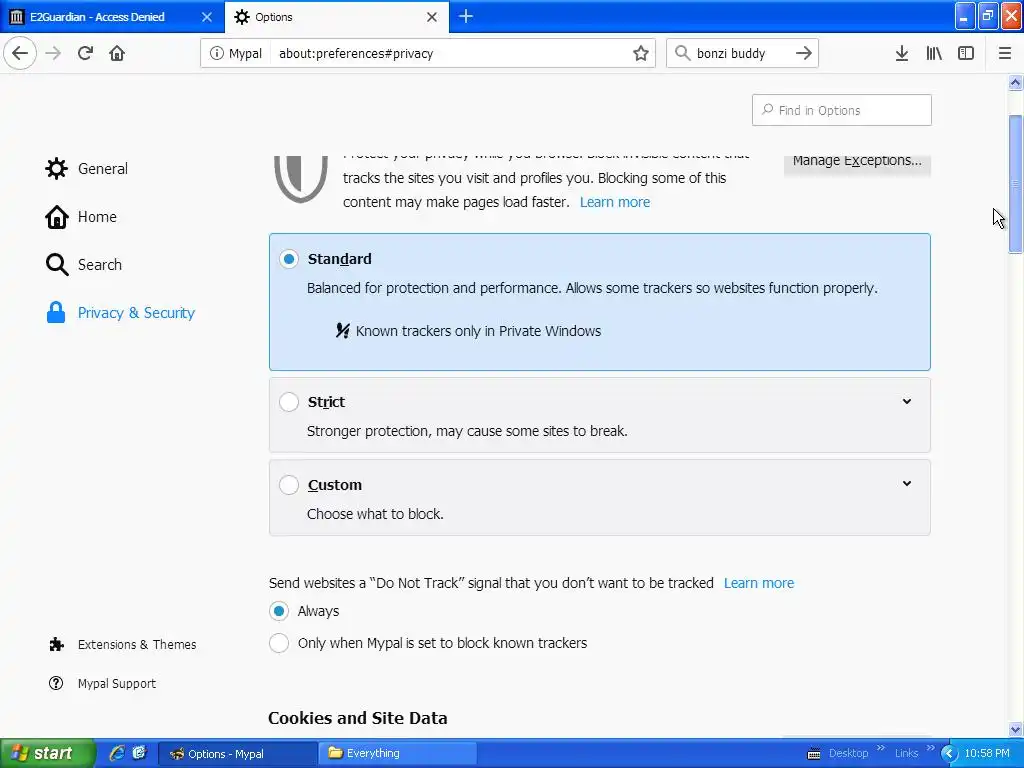This screenshot has height=768, width=1024.
Task: Open the Library icon in the toolbar
Action: [934, 53]
